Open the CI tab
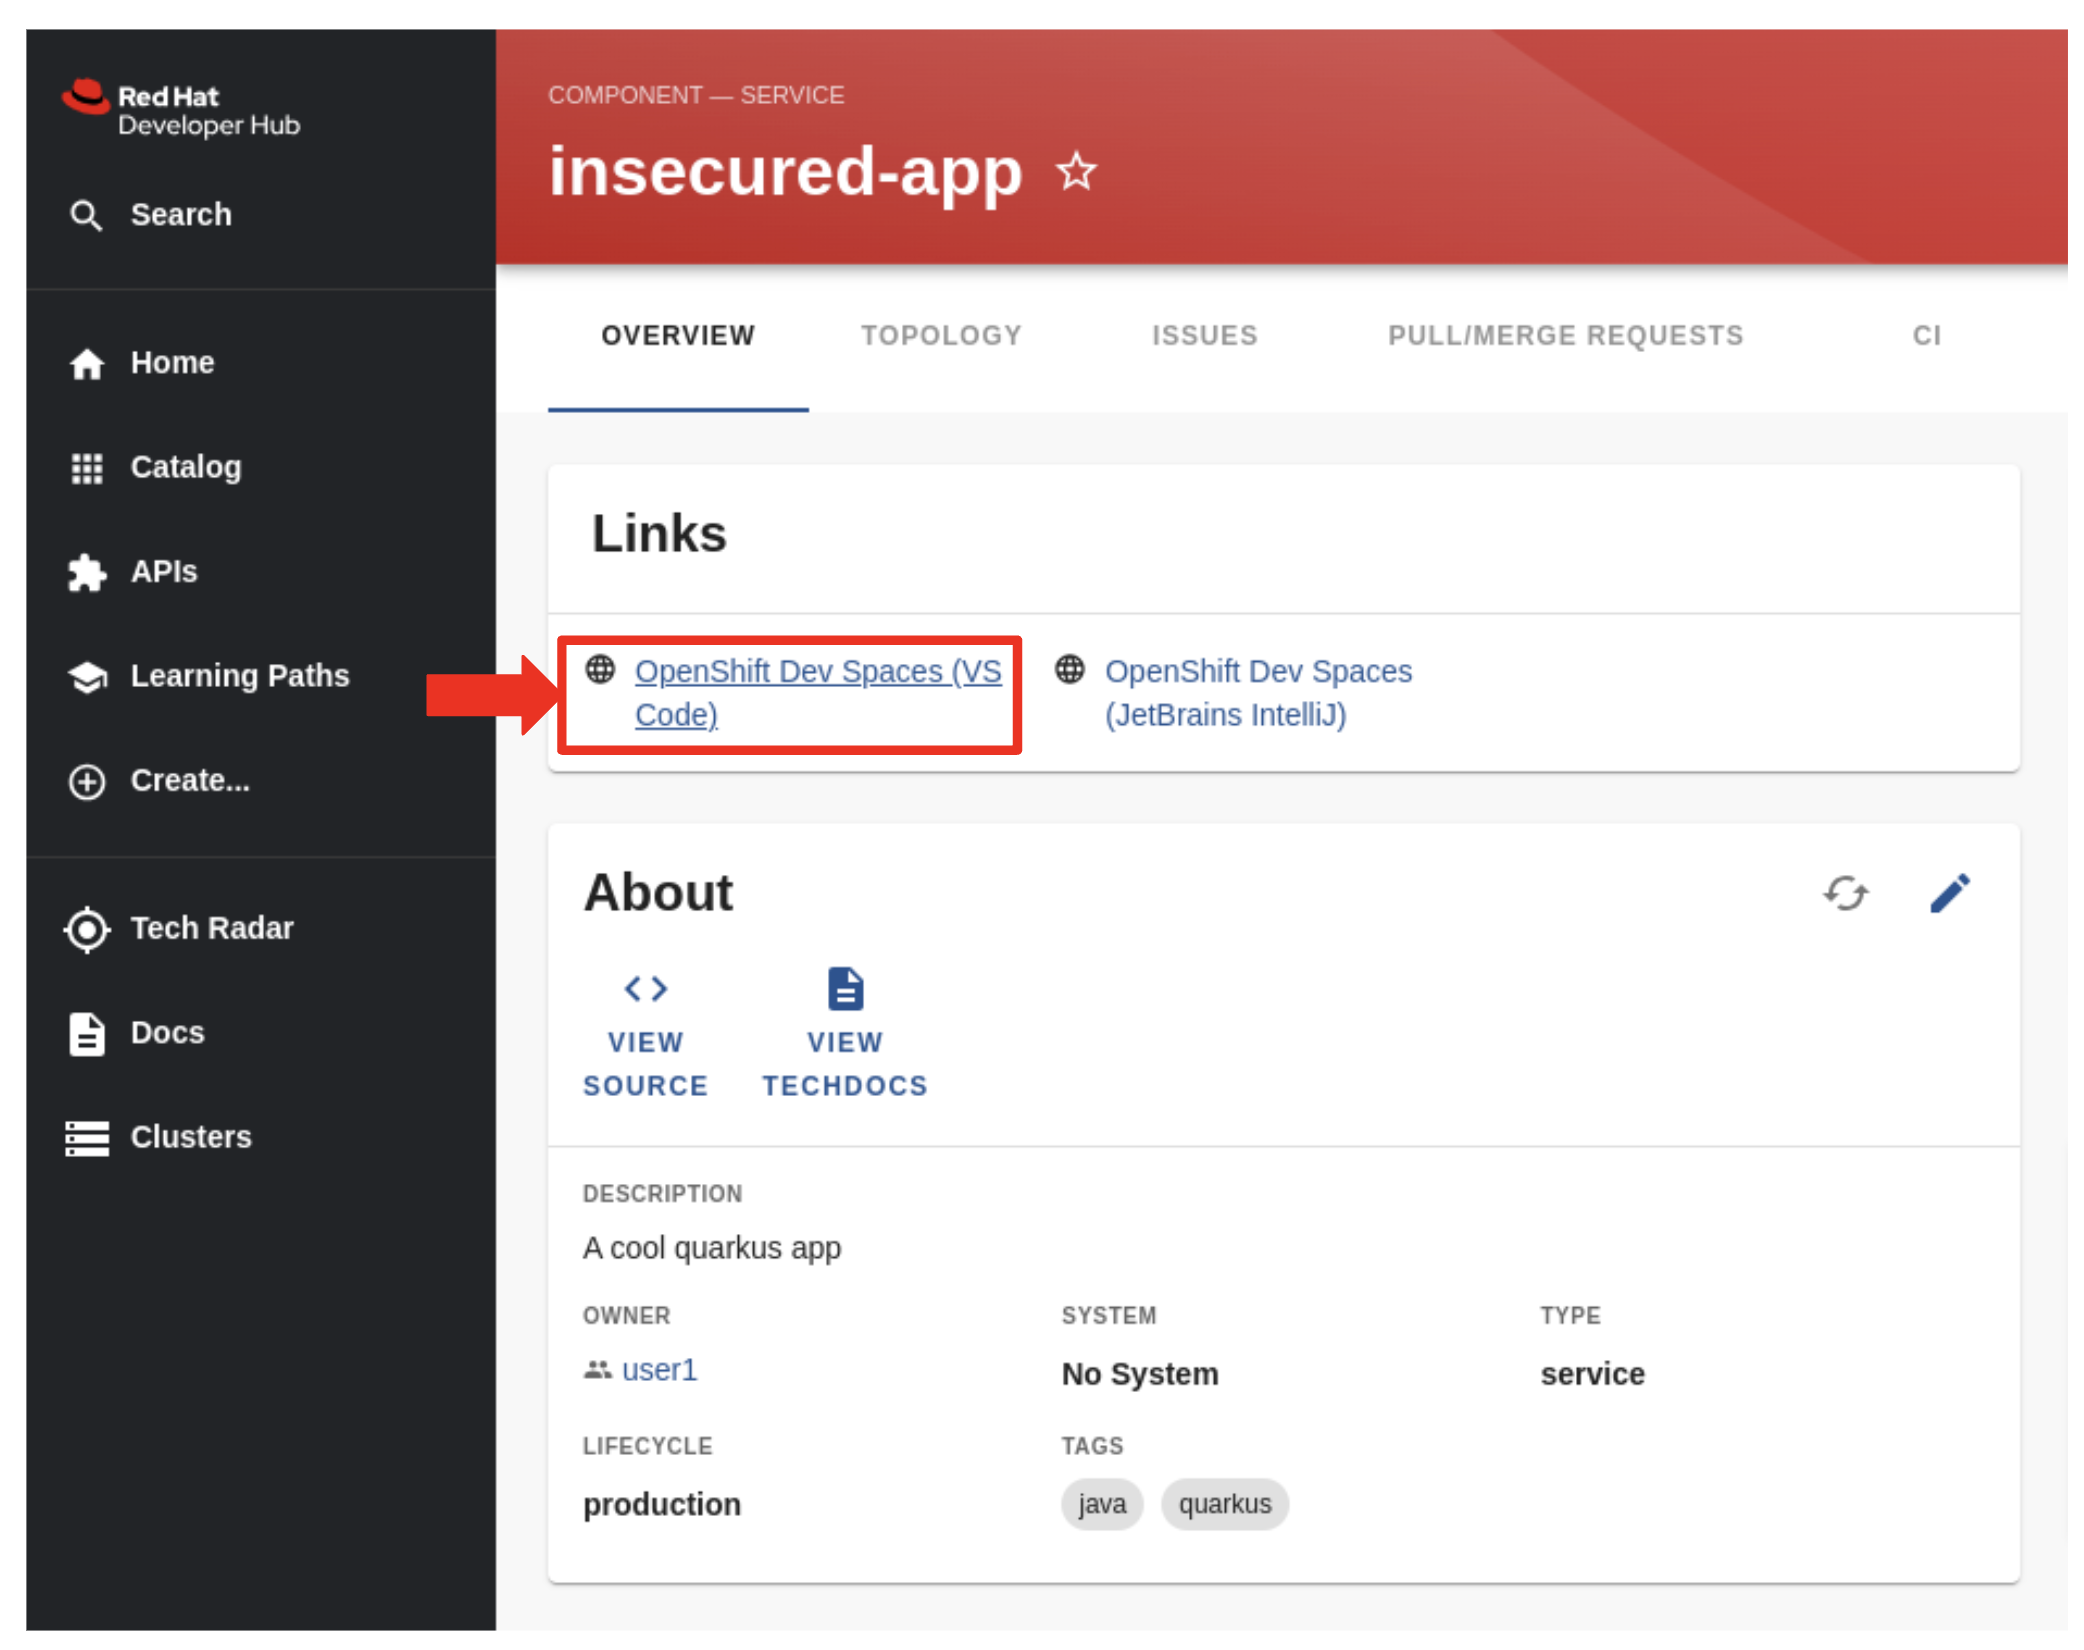This screenshot has height=1650, width=2084. [x=1927, y=336]
